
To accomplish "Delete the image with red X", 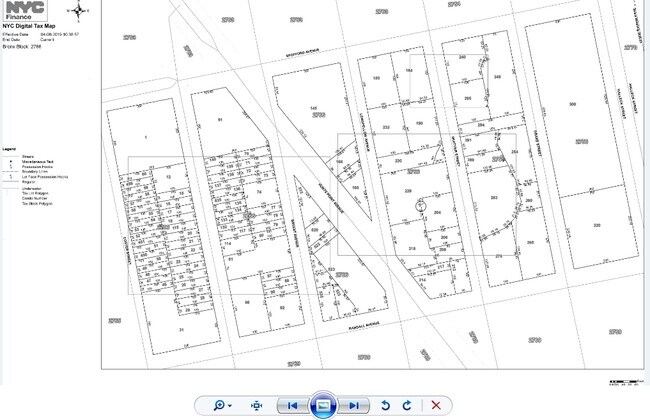I will 435,404.
